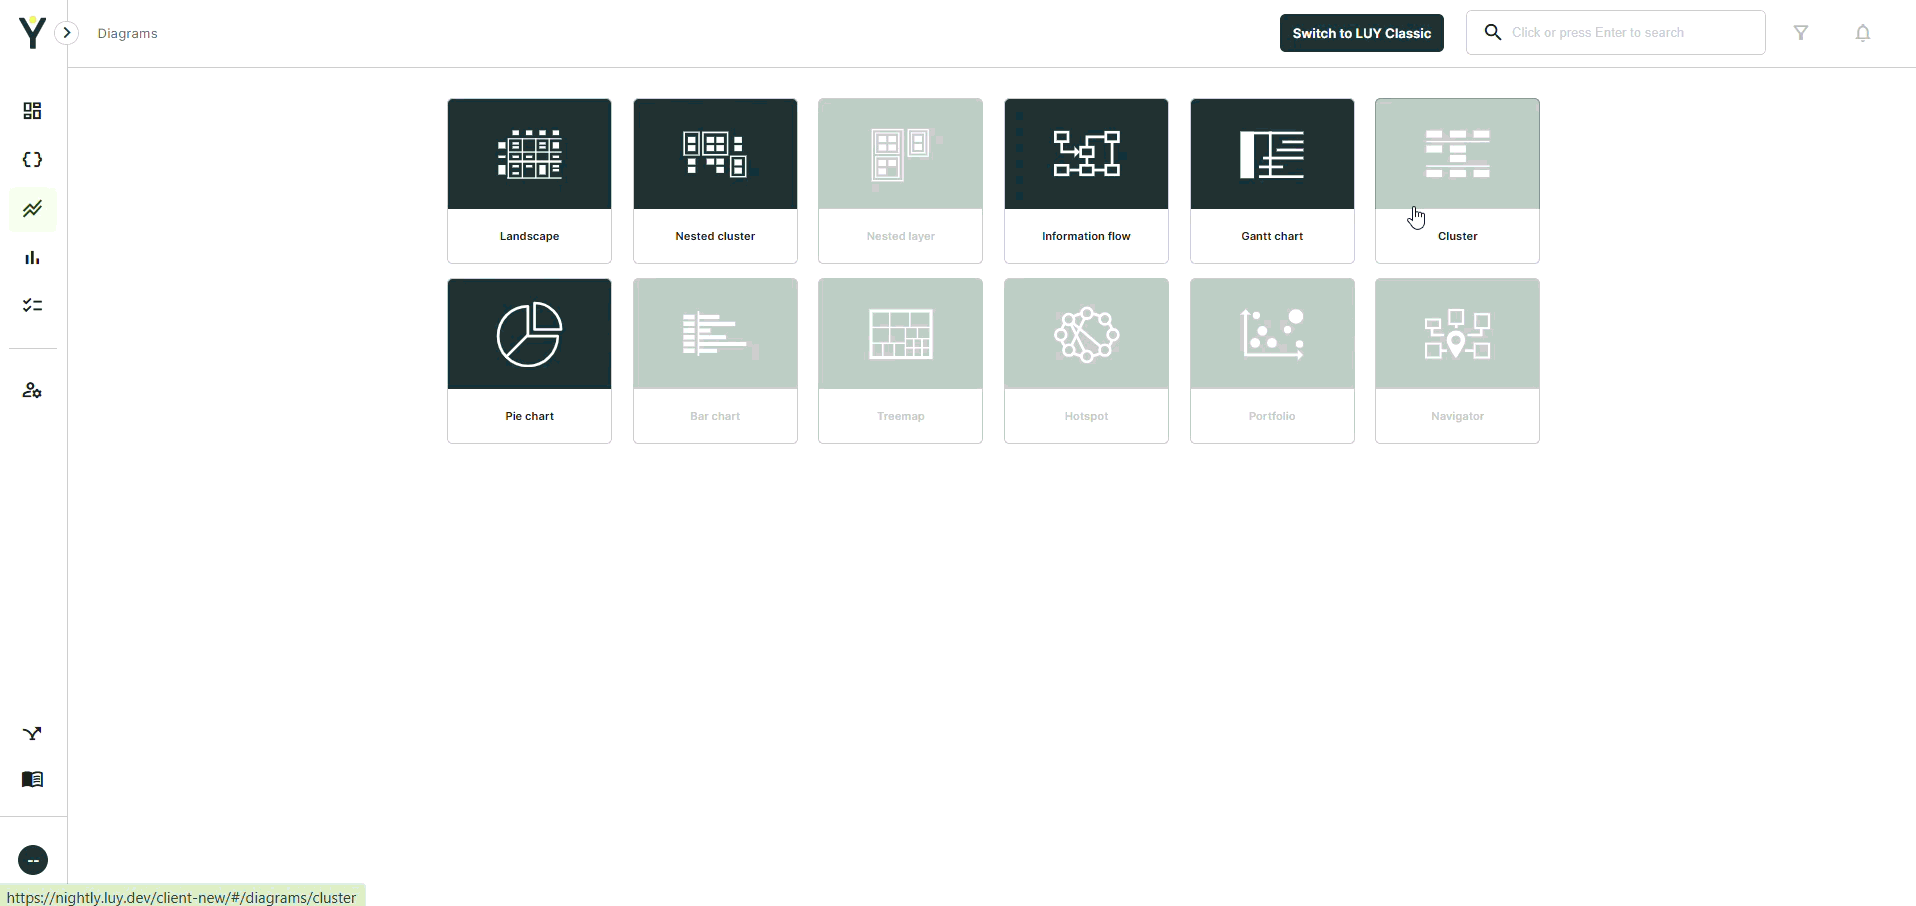Select the Information flow diagram tile

[x=1086, y=180]
